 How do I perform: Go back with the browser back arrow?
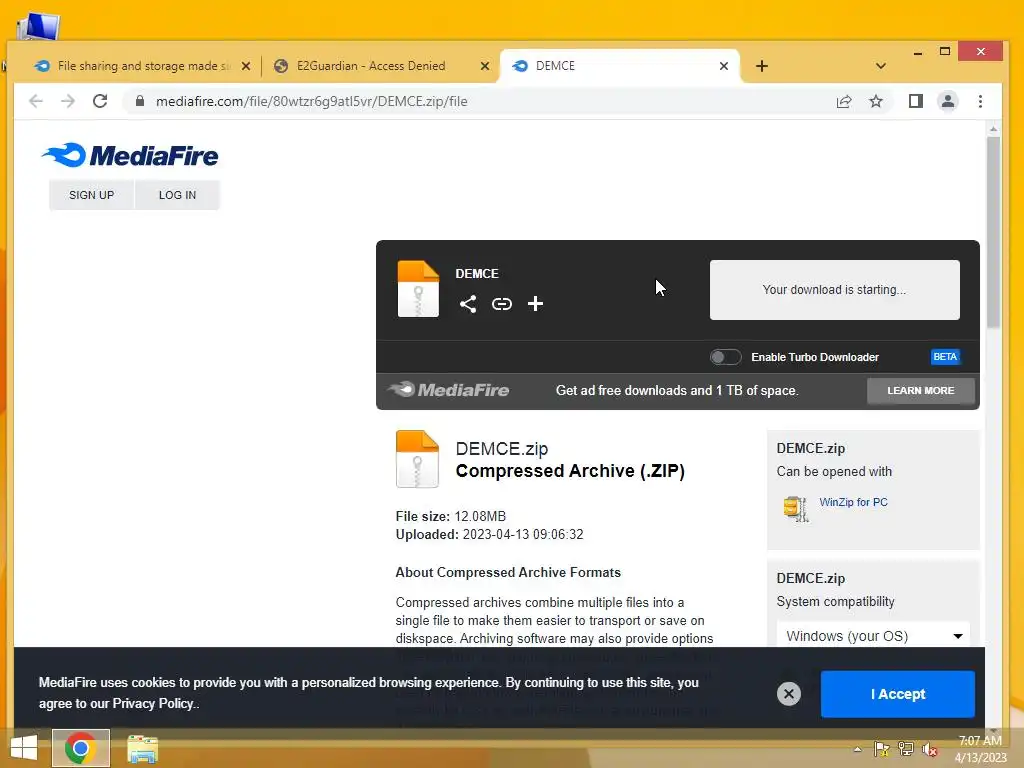(x=36, y=101)
